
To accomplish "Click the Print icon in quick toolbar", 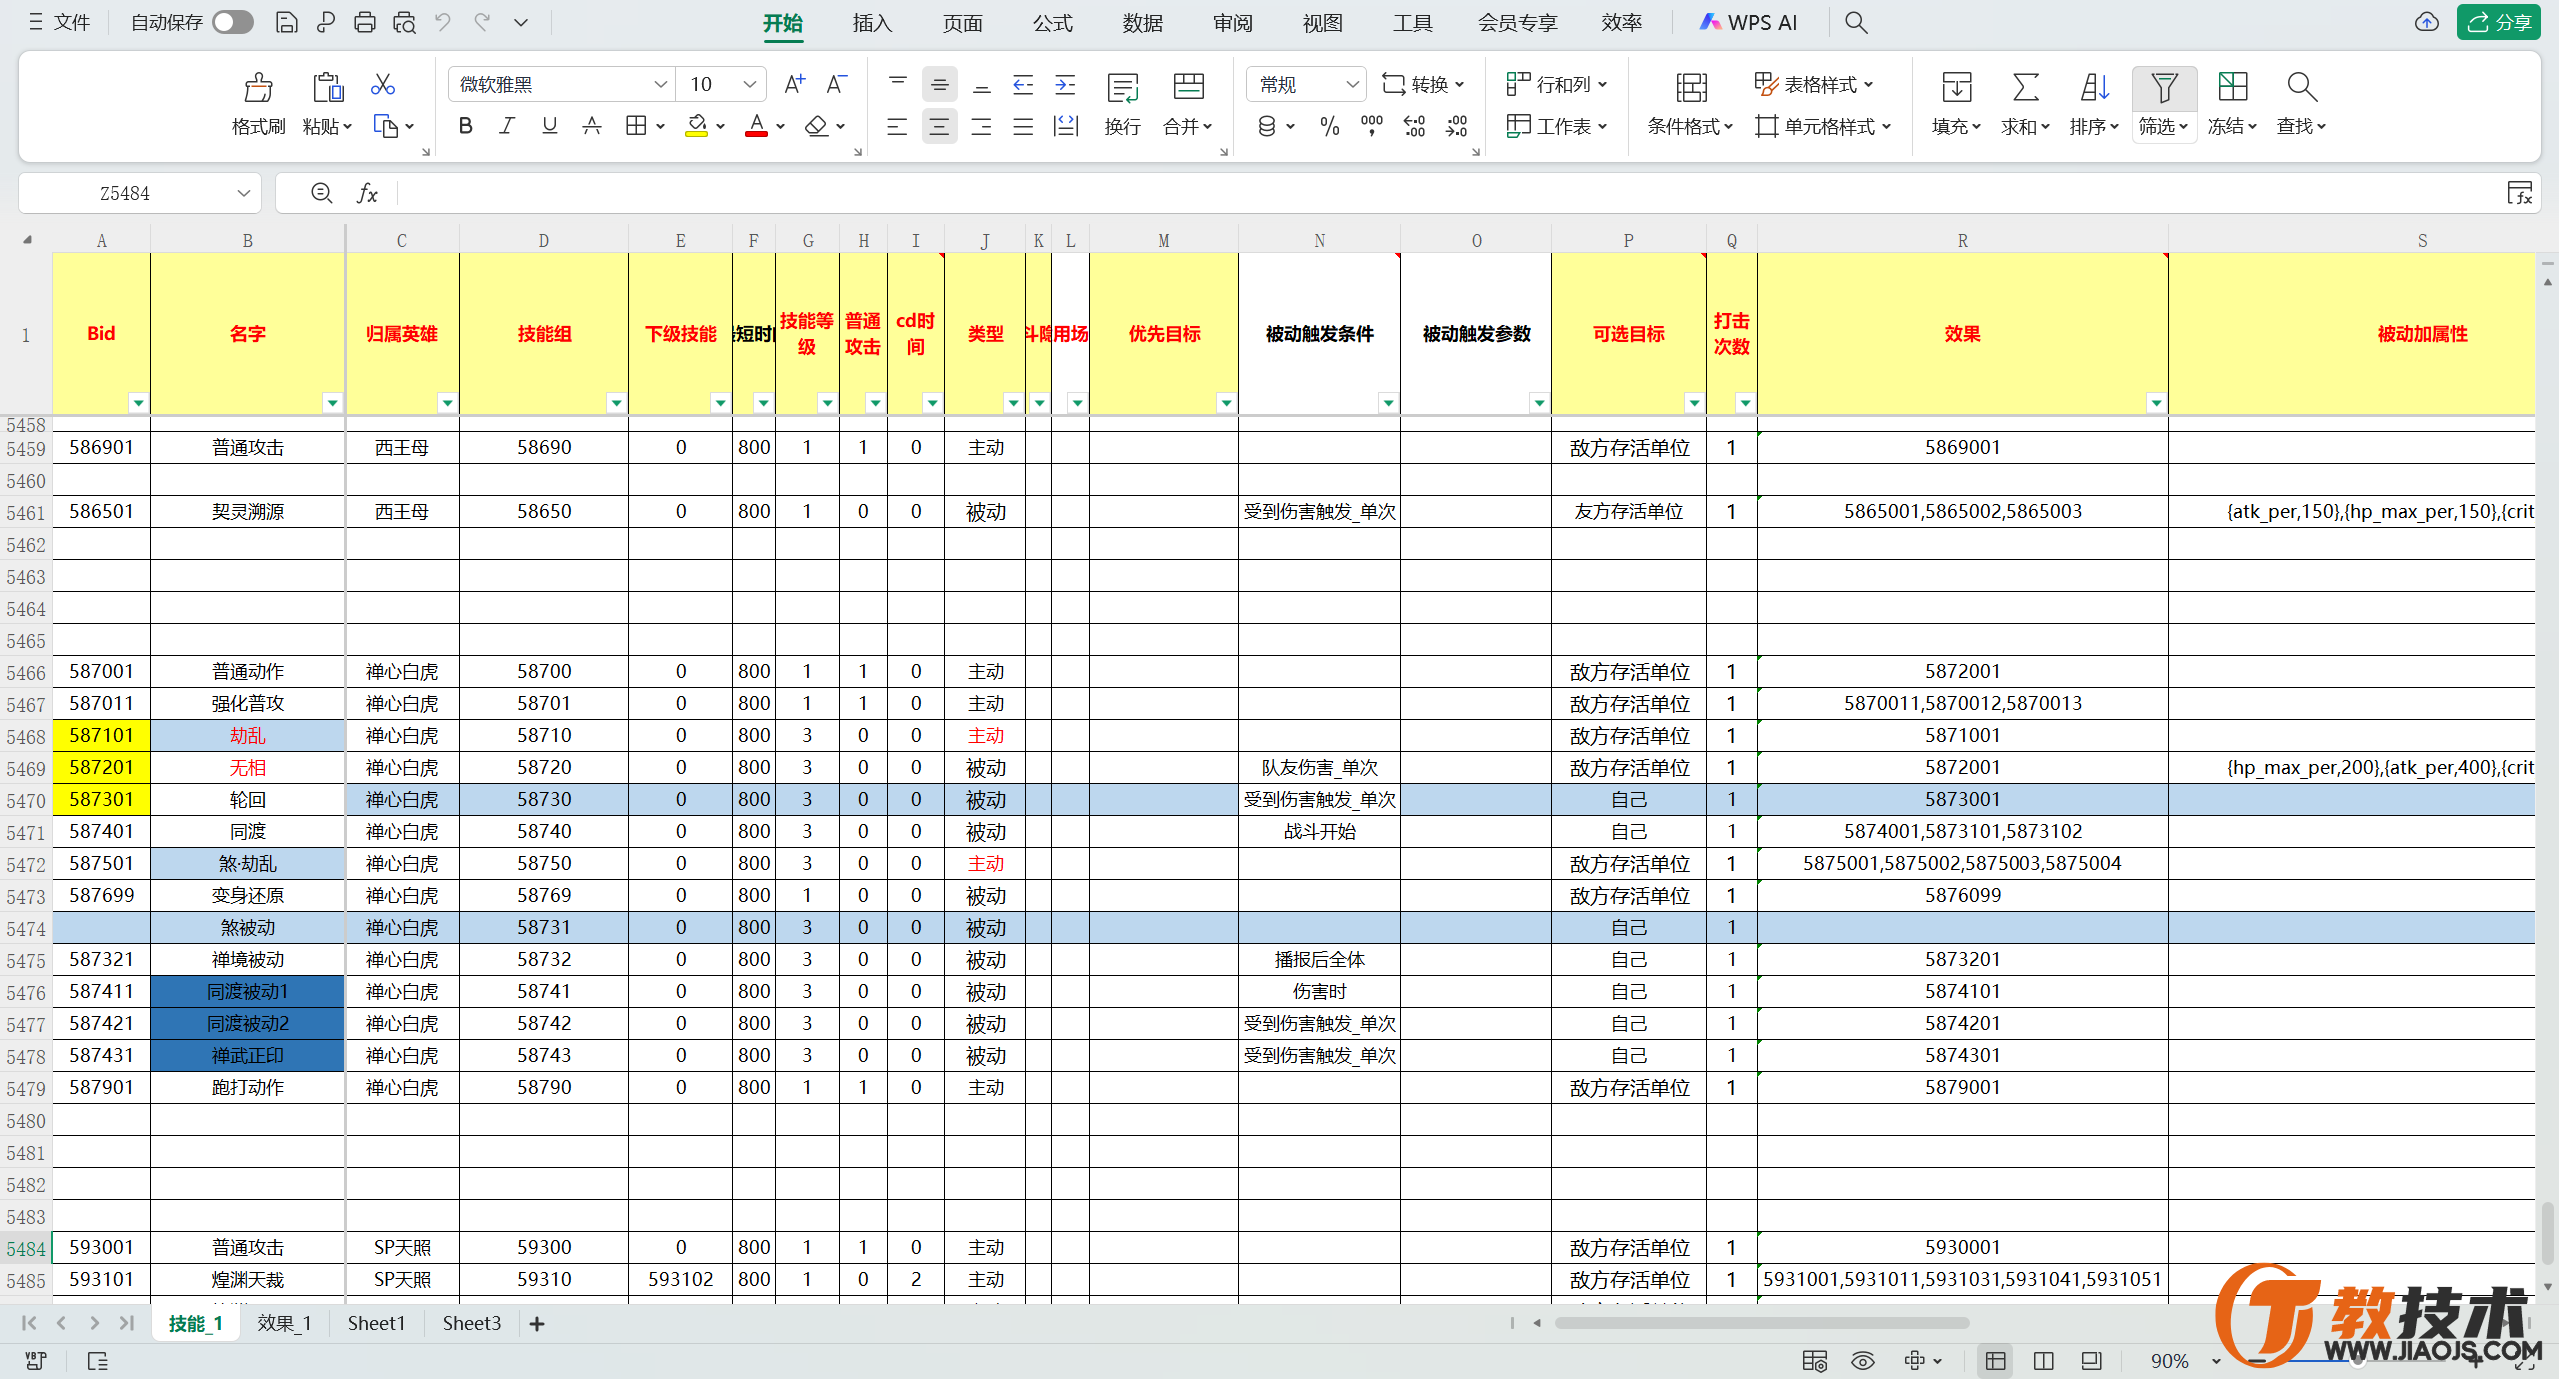I will coord(365,22).
